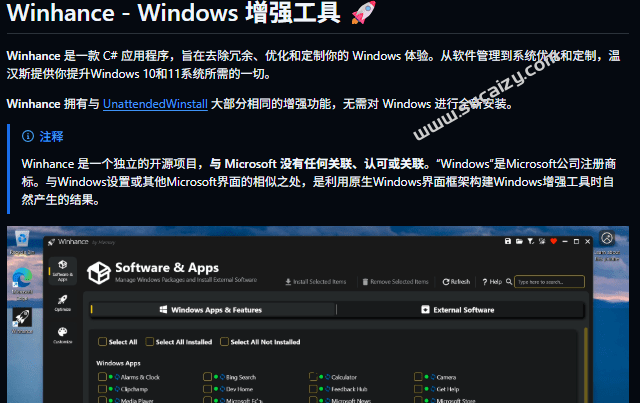Click the blue reinstall arrows beside Calculator

[x=328, y=377]
